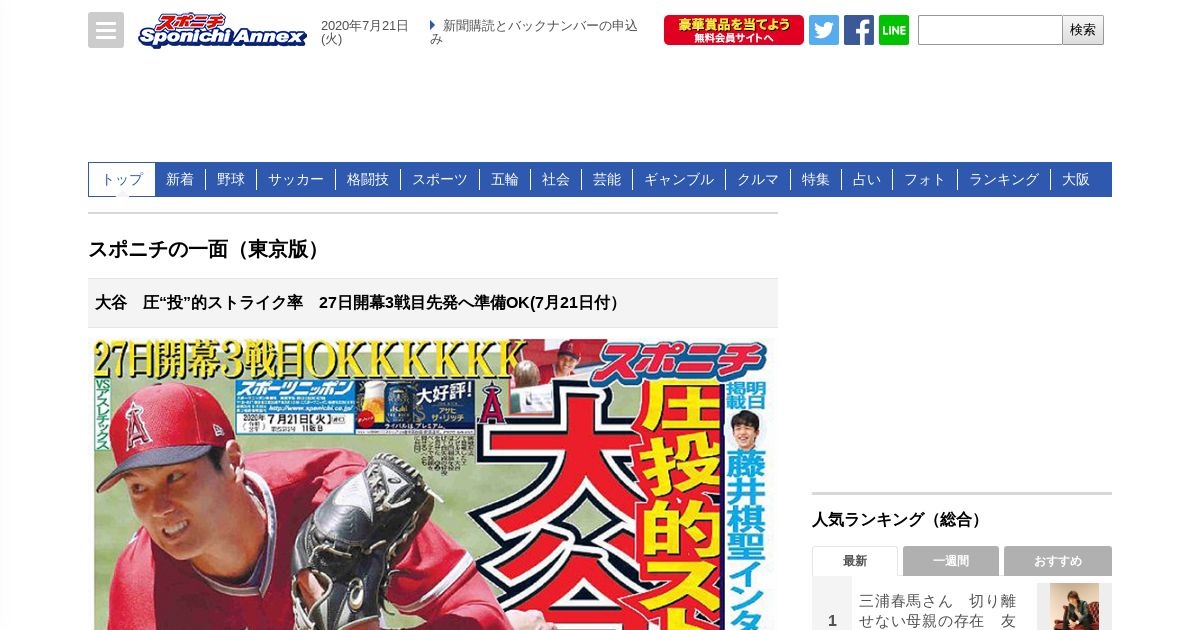Focus the site search input field
The width and height of the screenshot is (1200, 630).
tap(990, 30)
